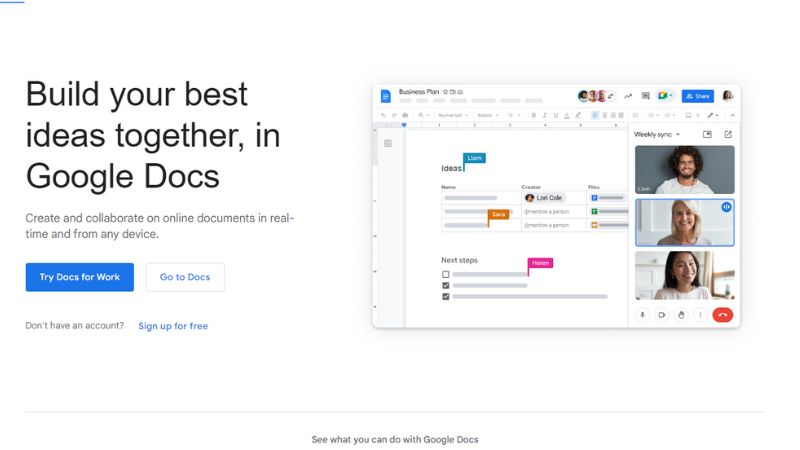
Task: Select Liam's video thumbnail
Action: (x=685, y=169)
